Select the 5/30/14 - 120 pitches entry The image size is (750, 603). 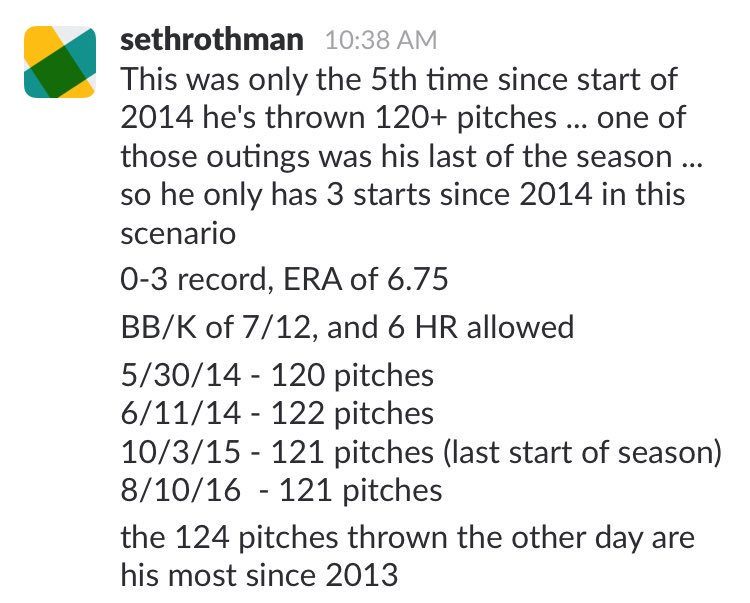277,376
